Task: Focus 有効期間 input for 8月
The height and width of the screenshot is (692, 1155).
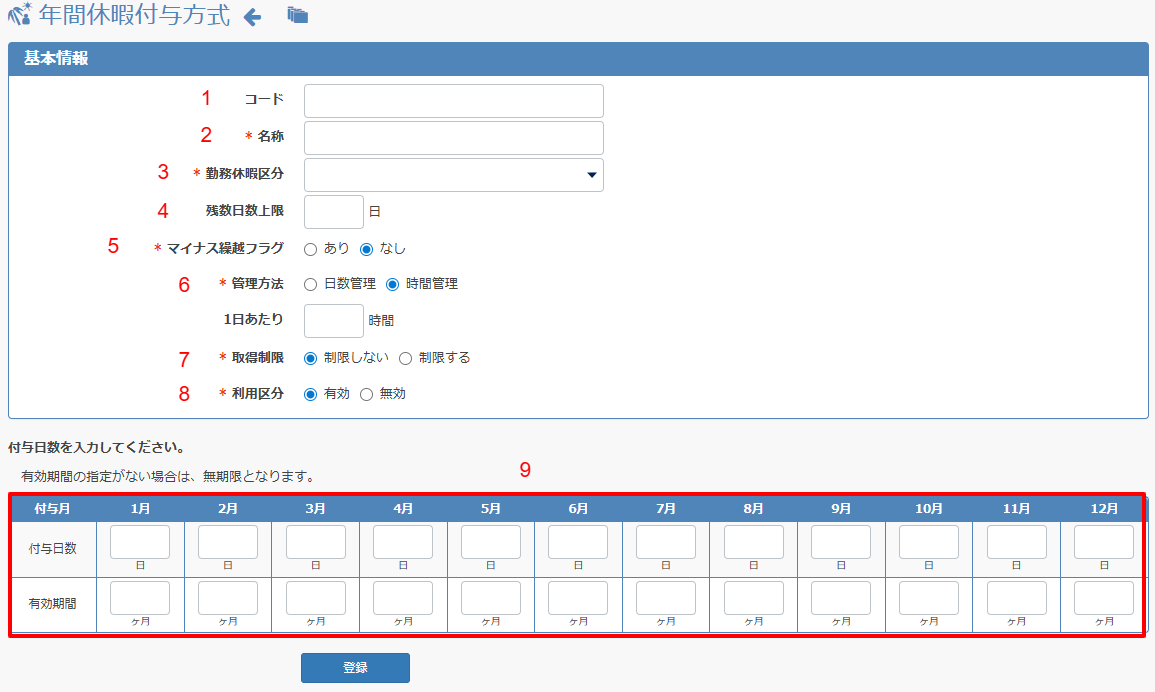Action: click(x=754, y=598)
